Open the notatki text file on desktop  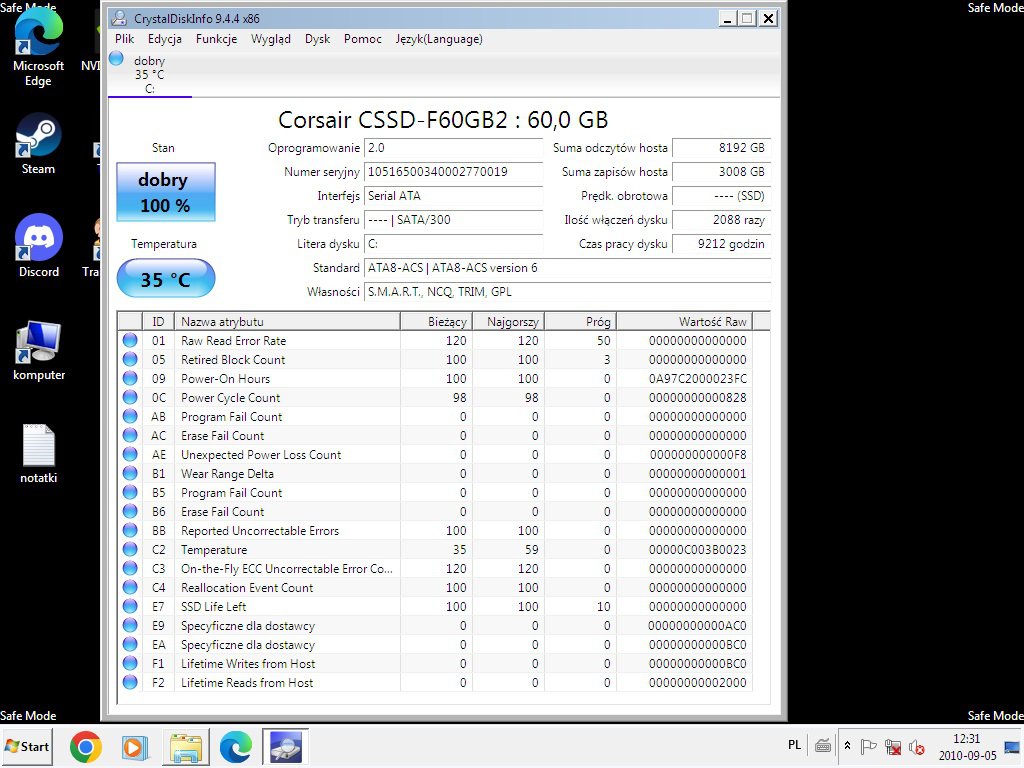(x=39, y=453)
